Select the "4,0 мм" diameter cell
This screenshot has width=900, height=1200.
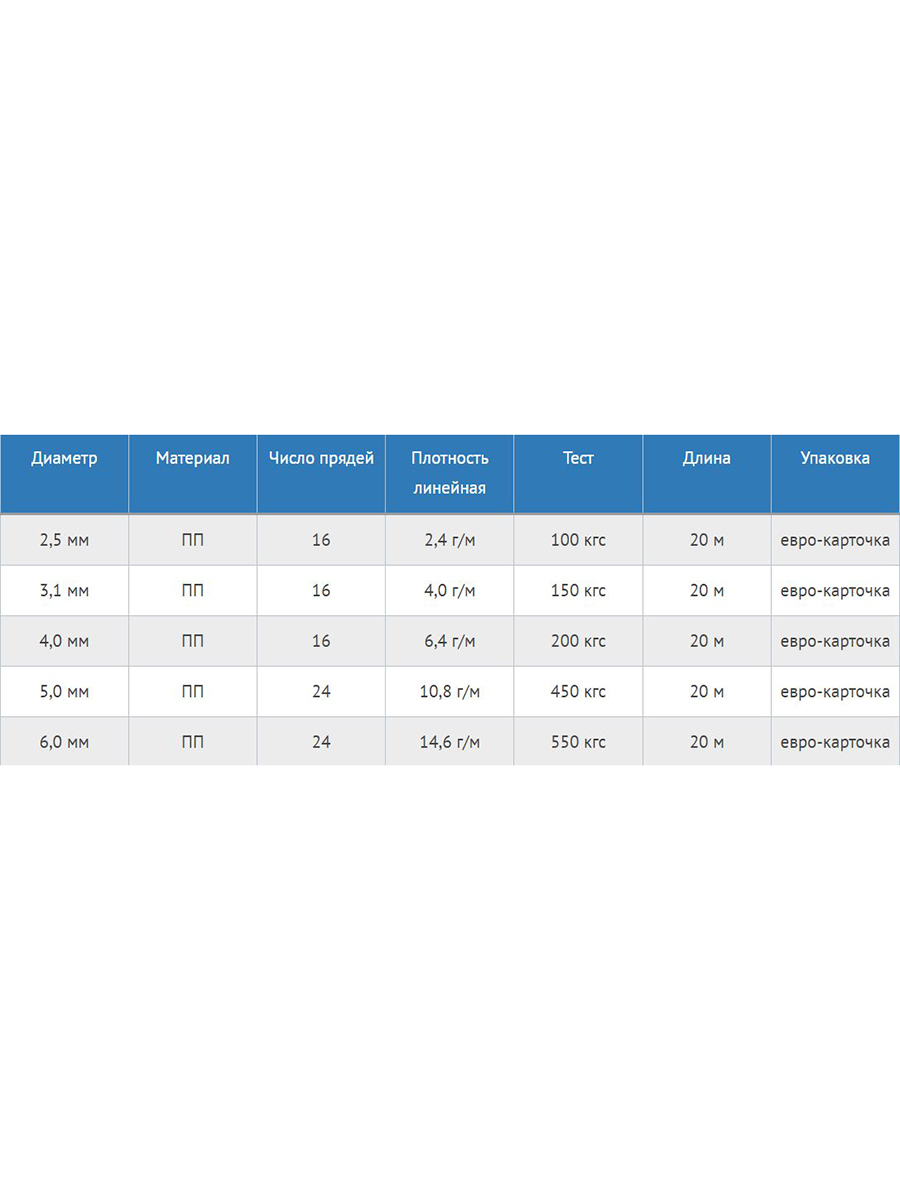pos(64,641)
